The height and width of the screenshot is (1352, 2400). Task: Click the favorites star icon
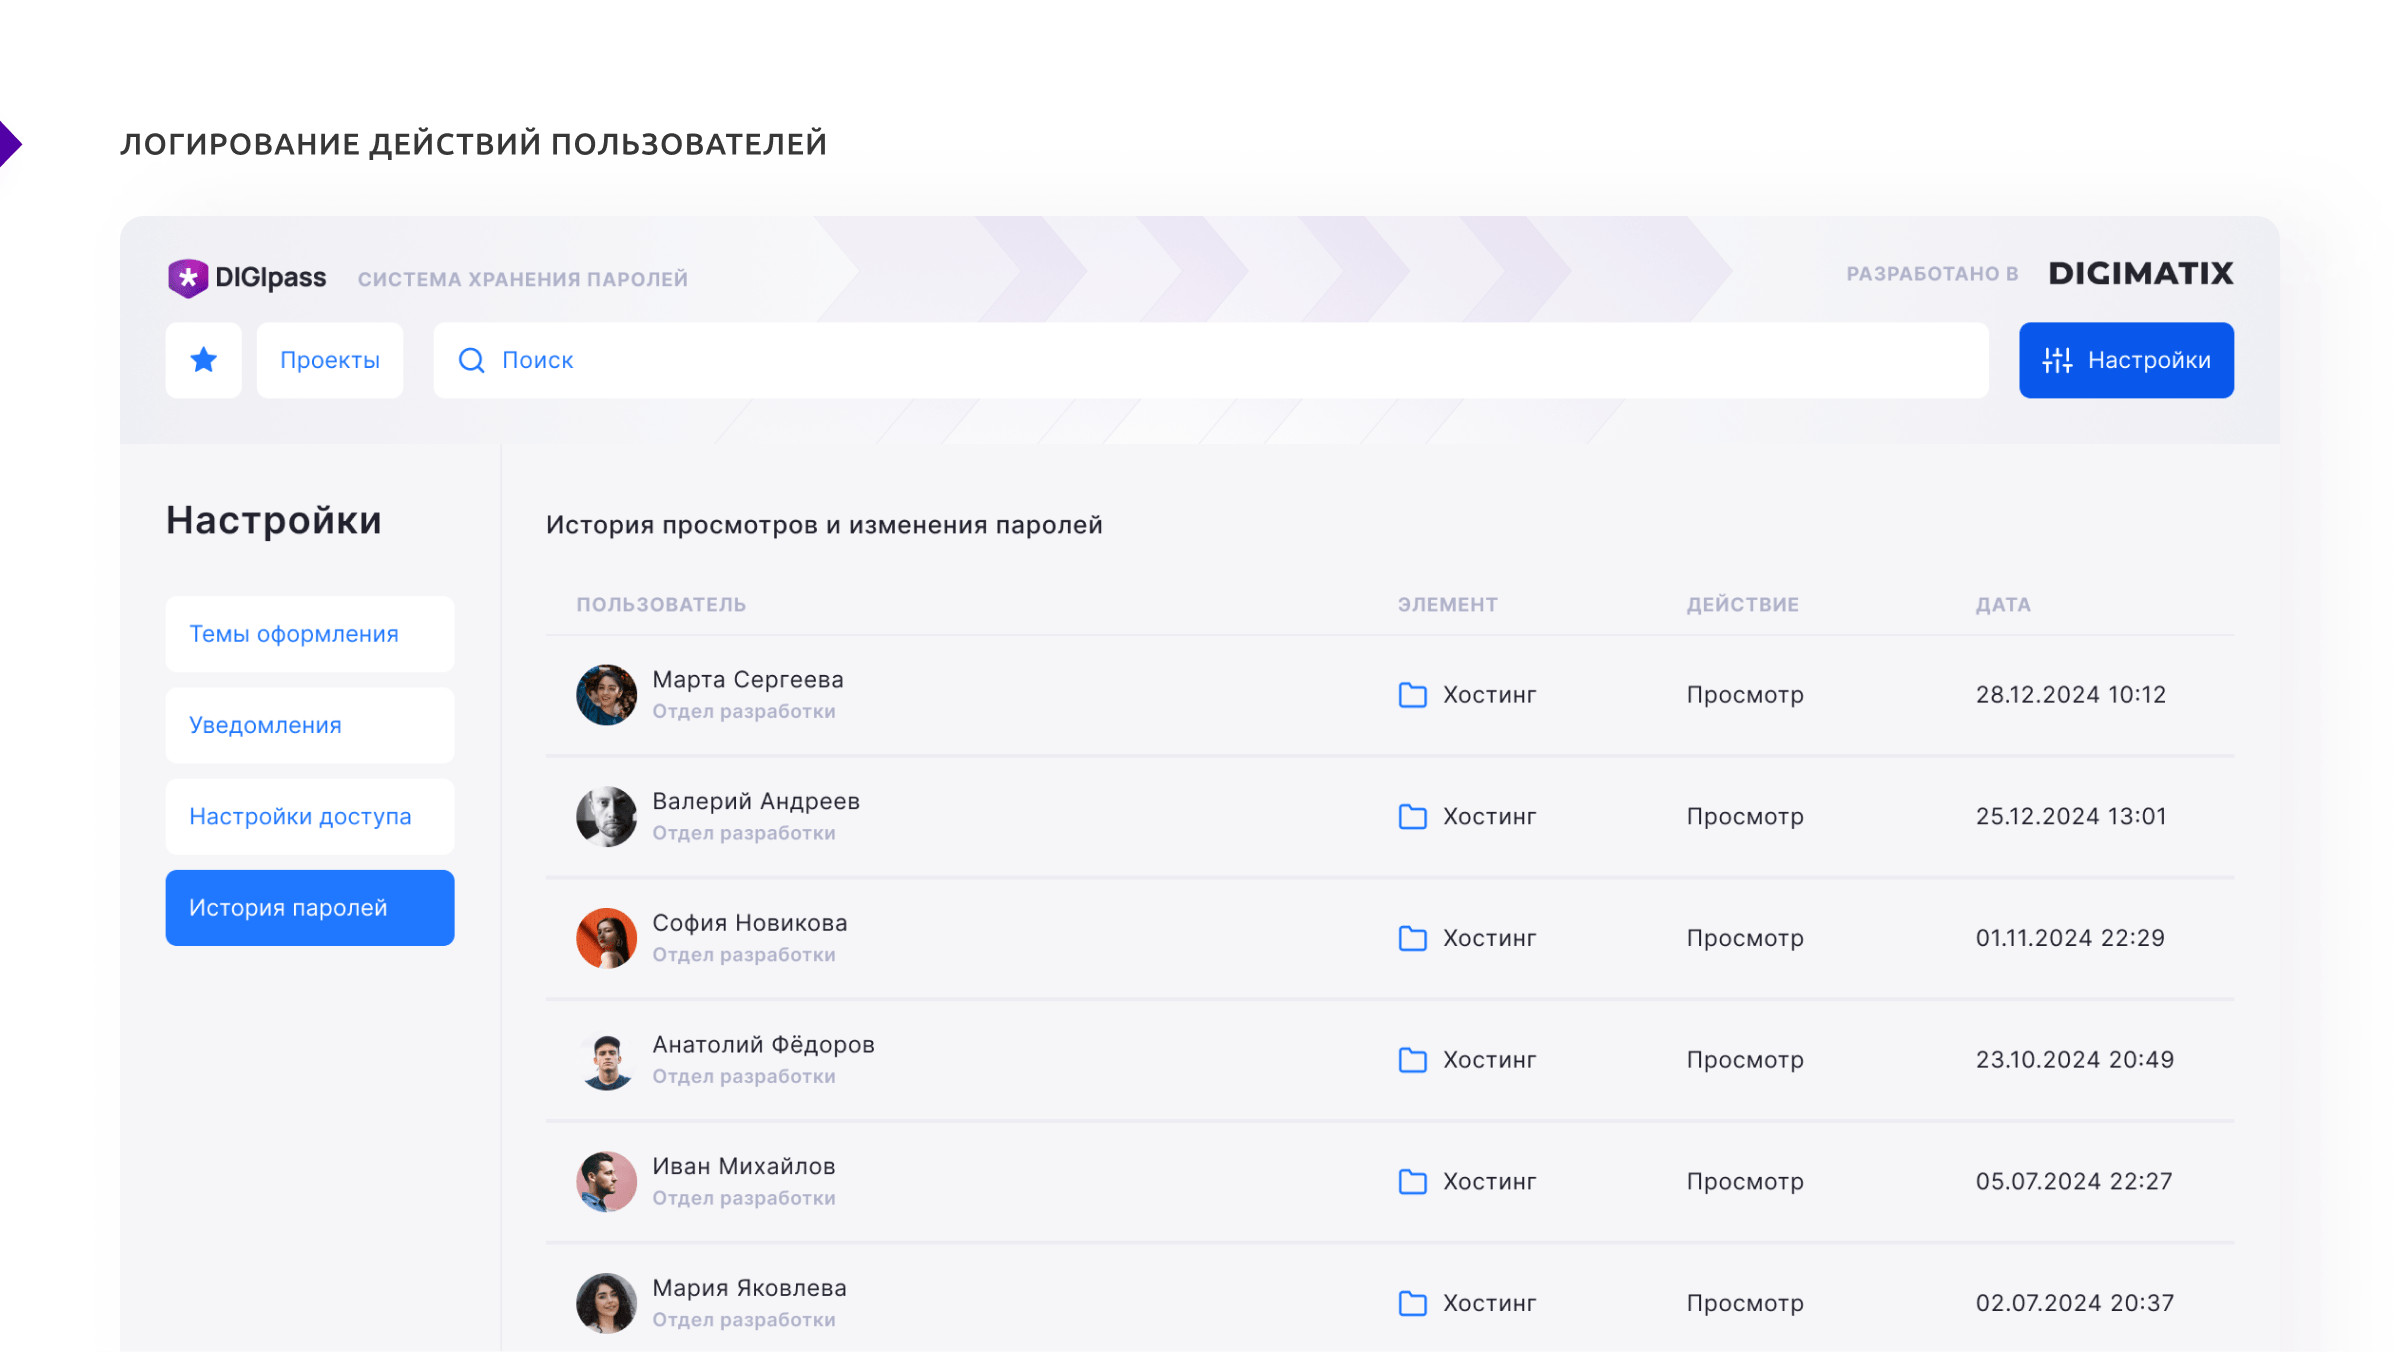click(x=204, y=360)
